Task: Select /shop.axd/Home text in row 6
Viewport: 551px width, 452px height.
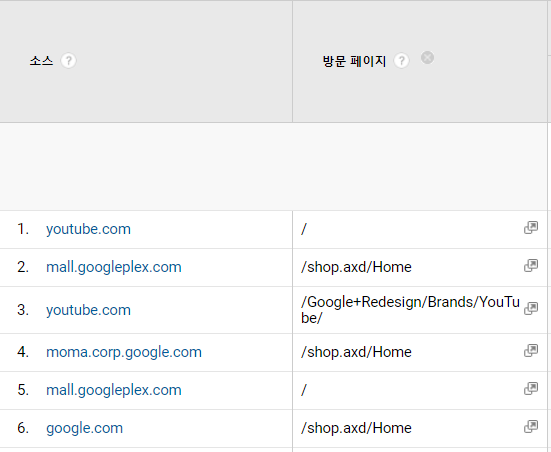Action: 356,428
